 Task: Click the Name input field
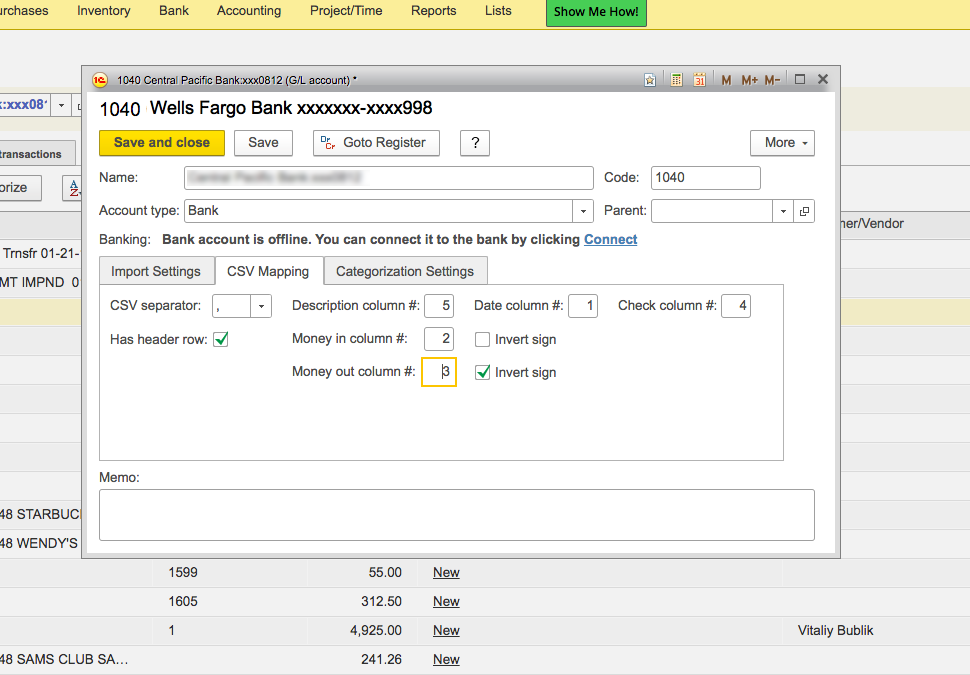click(x=388, y=178)
